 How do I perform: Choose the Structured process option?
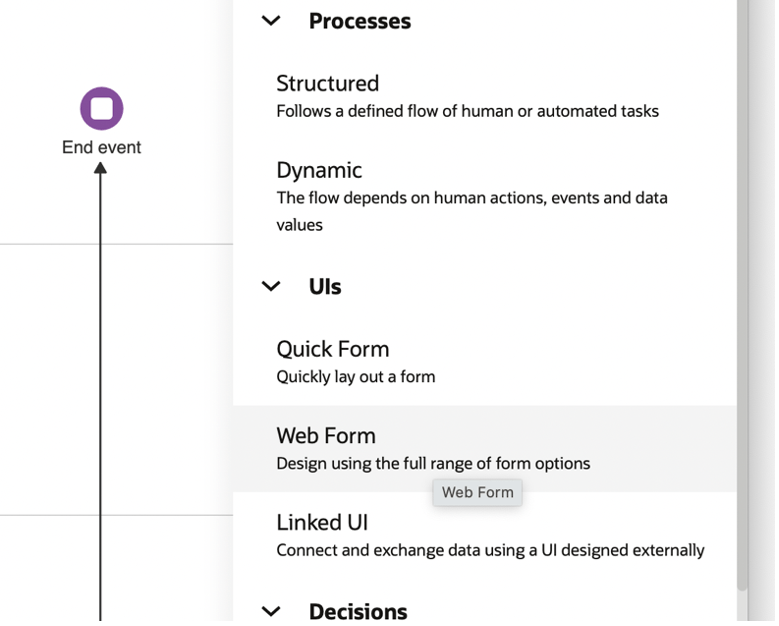pos(327,83)
